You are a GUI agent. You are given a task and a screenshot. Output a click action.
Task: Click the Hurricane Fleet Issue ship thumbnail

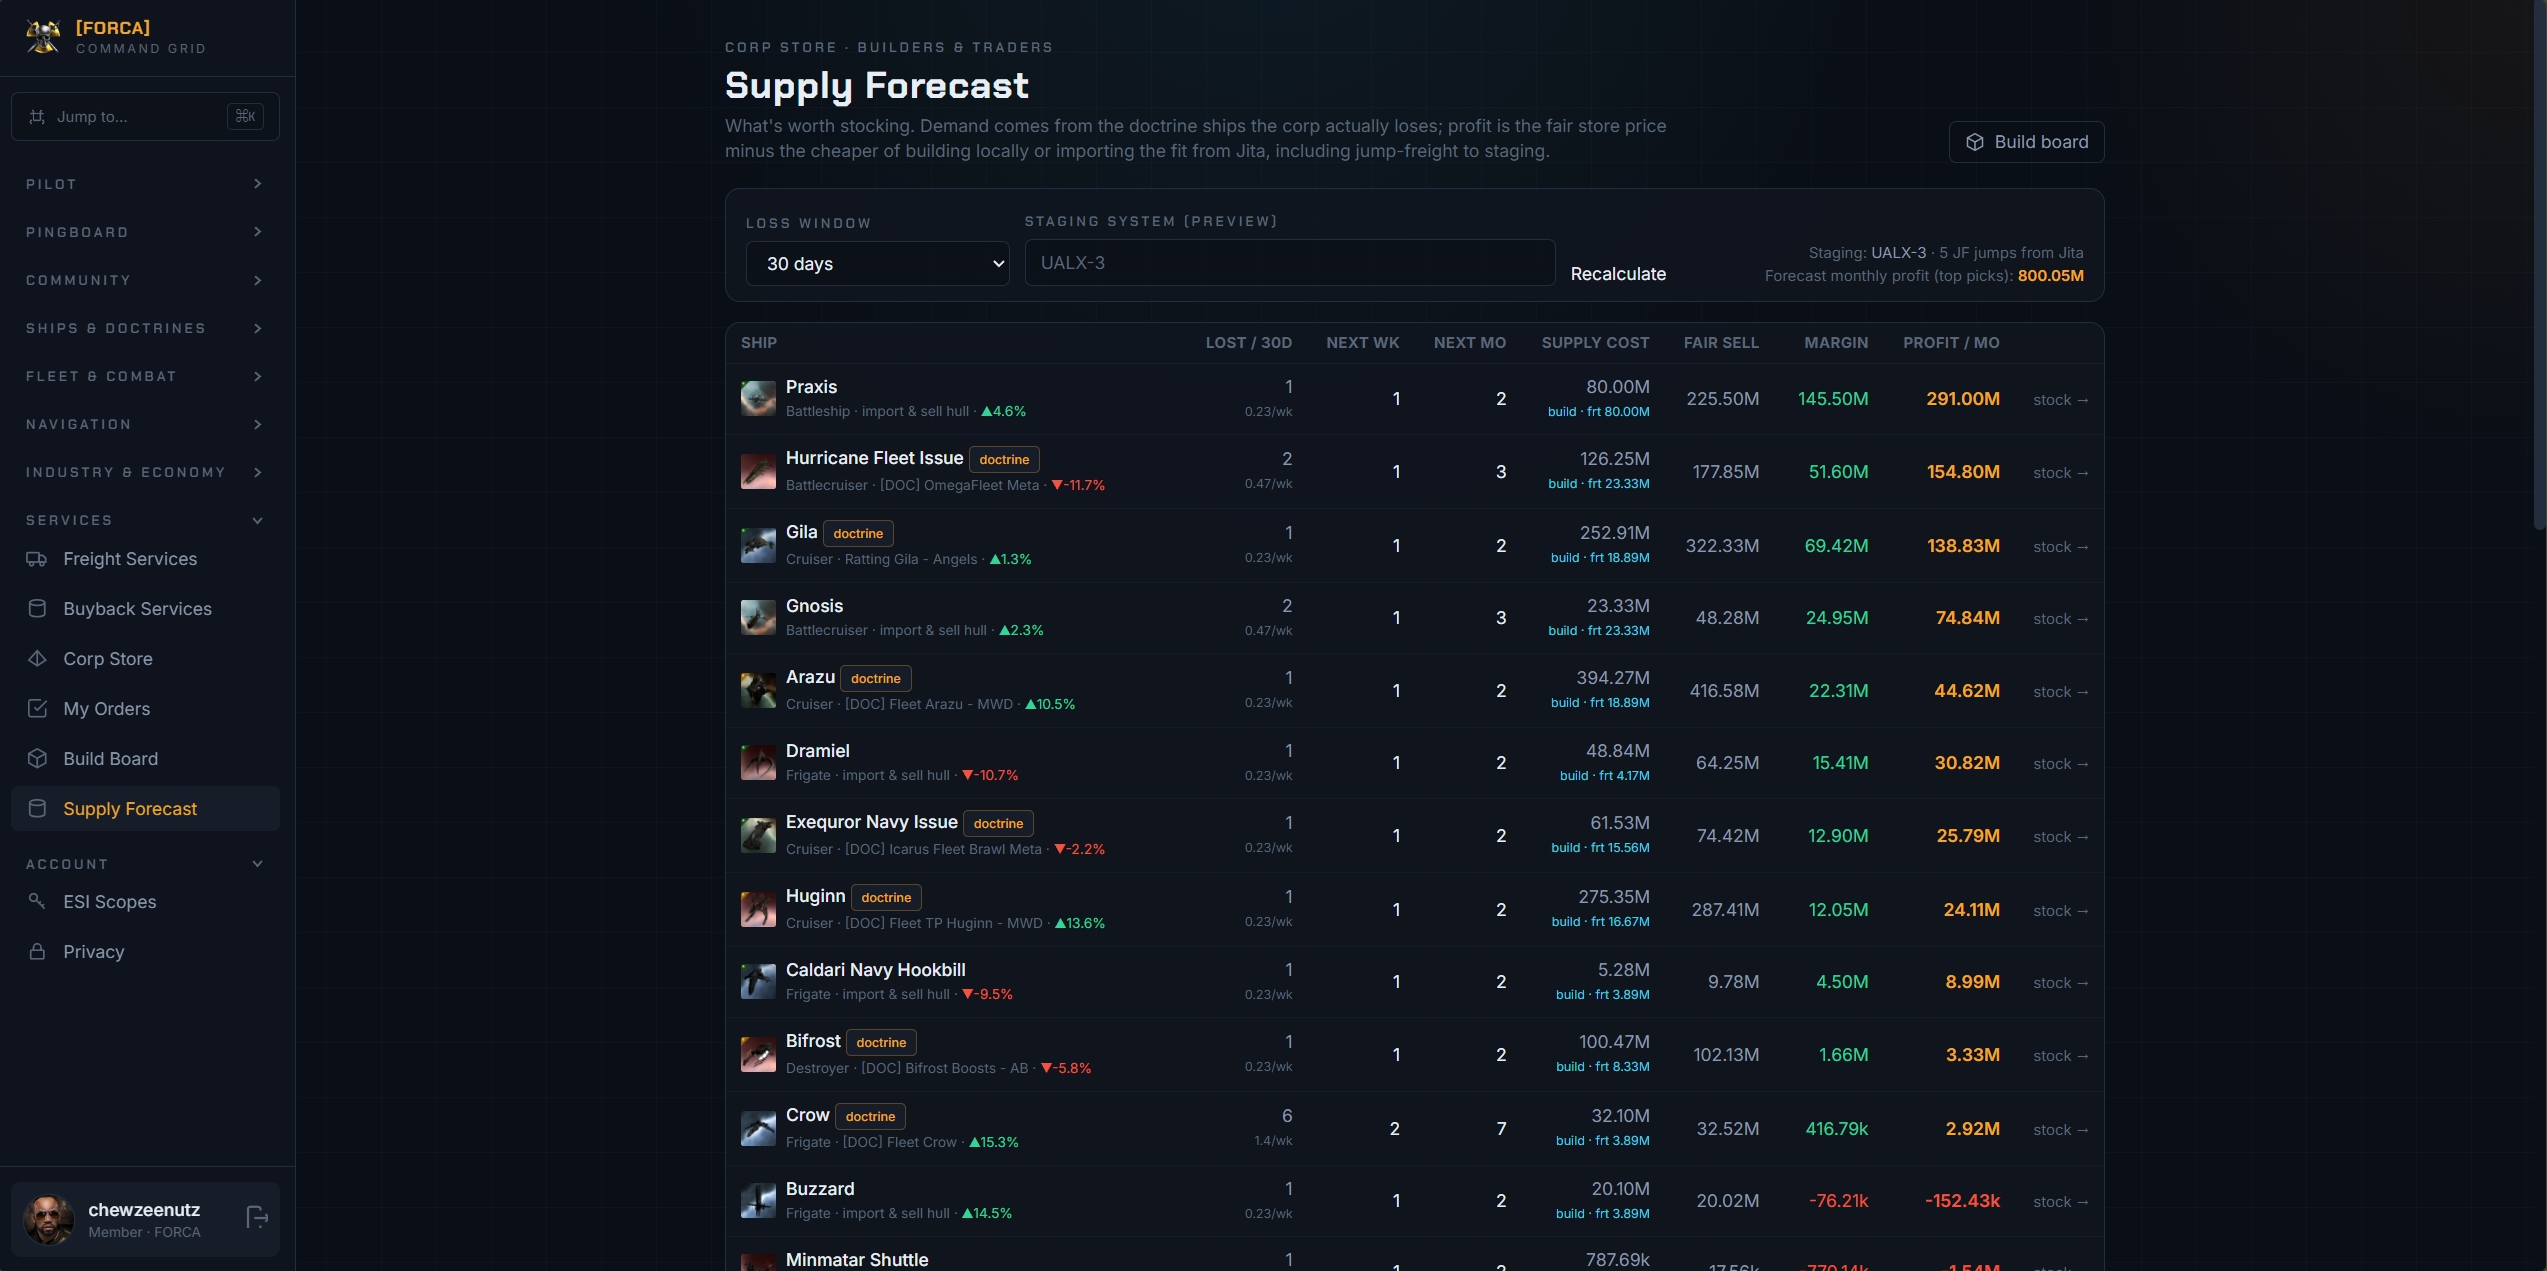click(758, 471)
